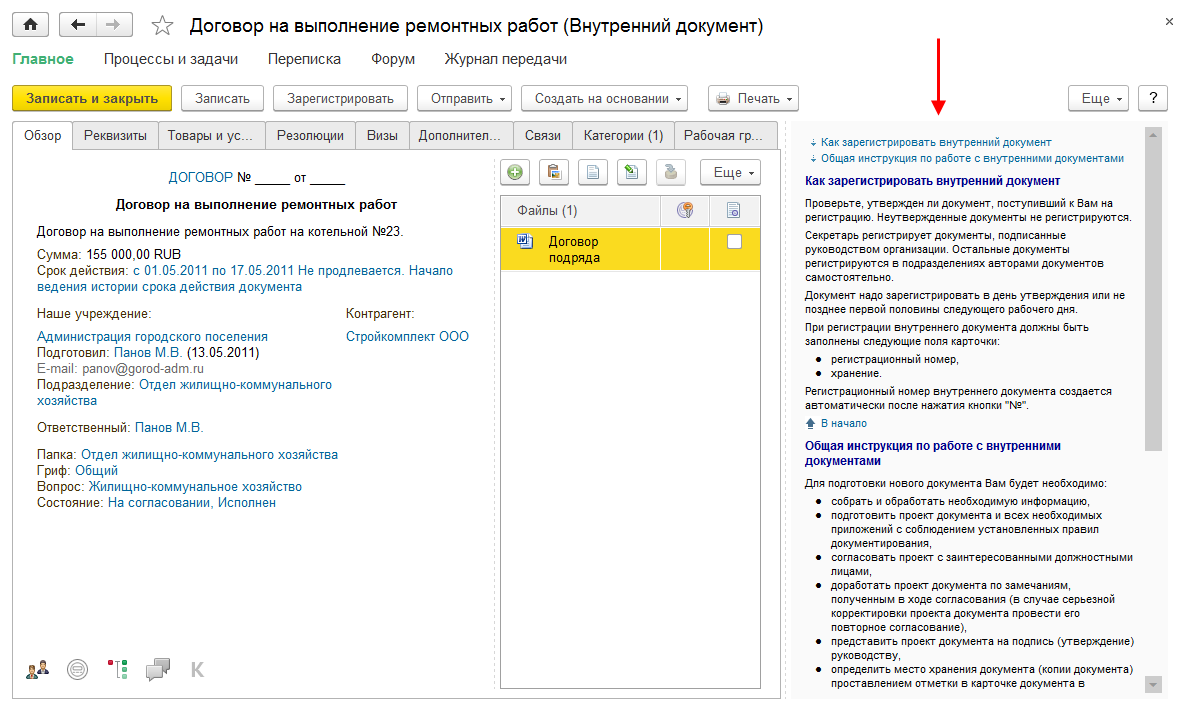Tick checkbox in Договор подряда row
Image resolution: width=1187 pixels, height=711 pixels.
click(x=734, y=242)
